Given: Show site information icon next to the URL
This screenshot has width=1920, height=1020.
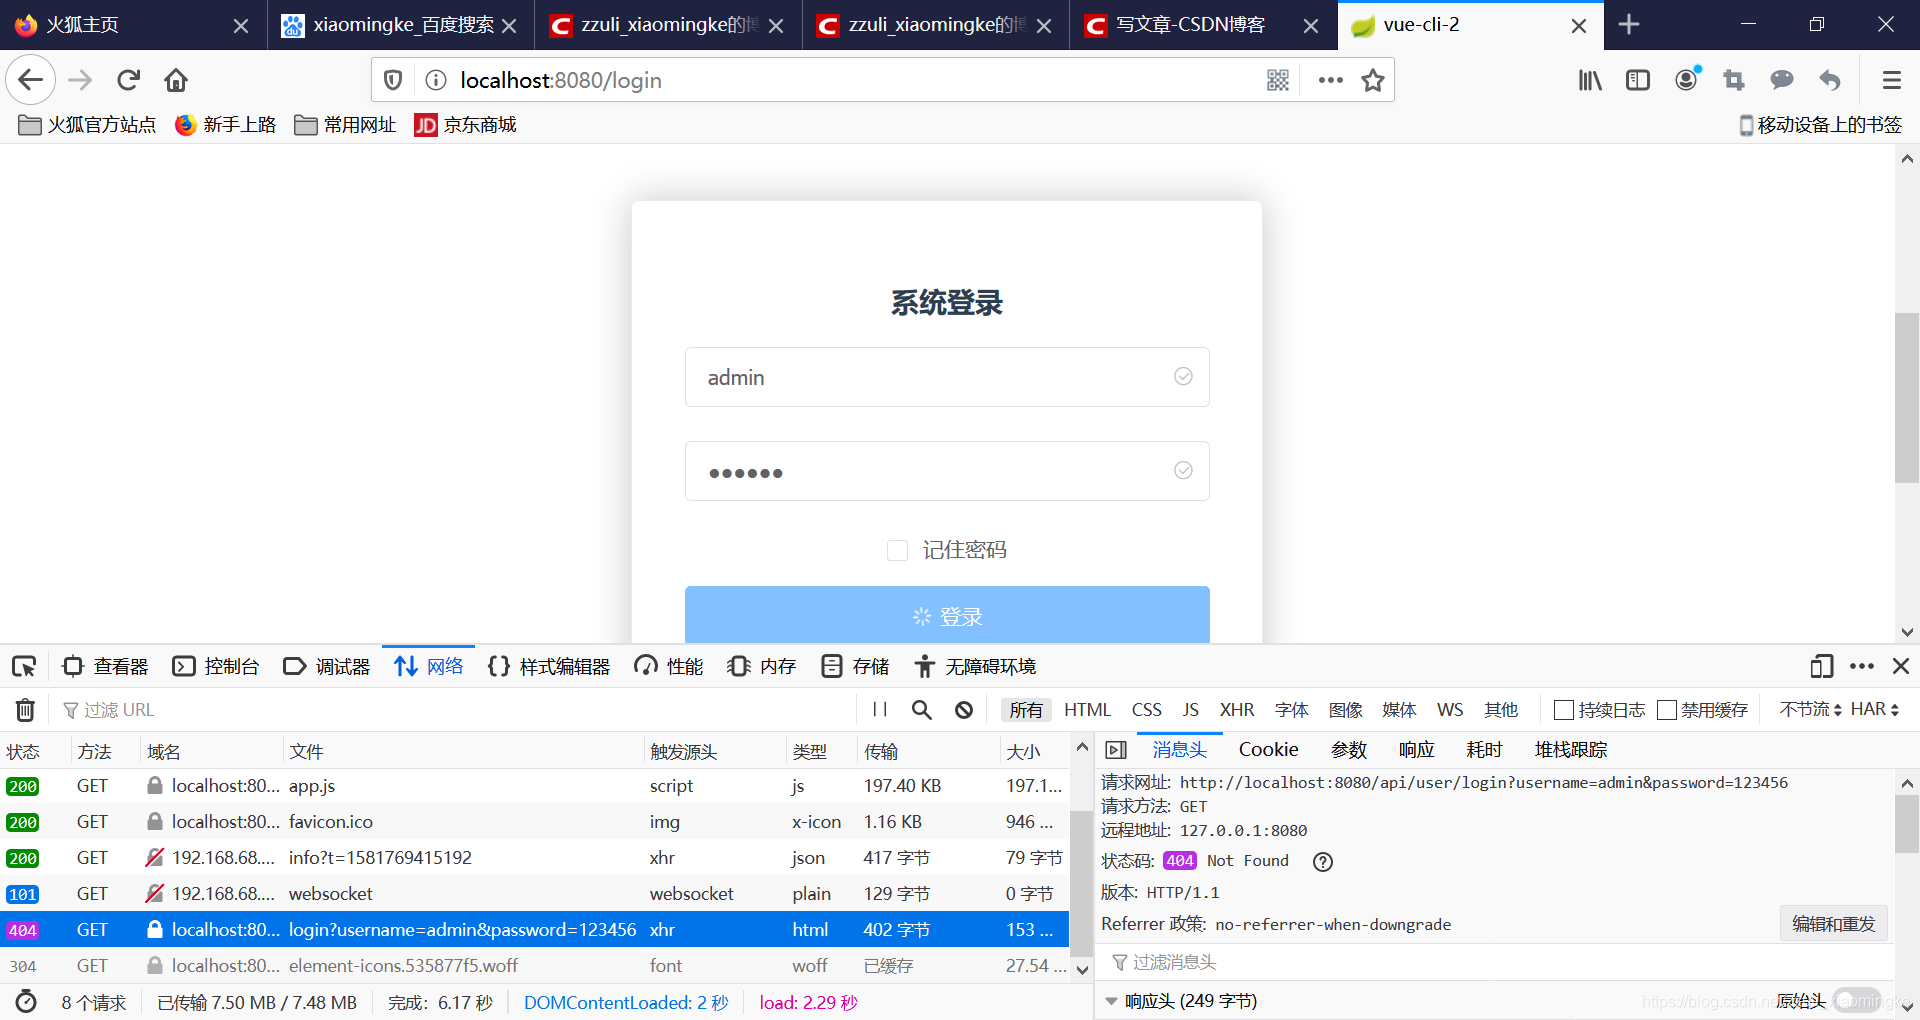Looking at the screenshot, I should [x=435, y=80].
